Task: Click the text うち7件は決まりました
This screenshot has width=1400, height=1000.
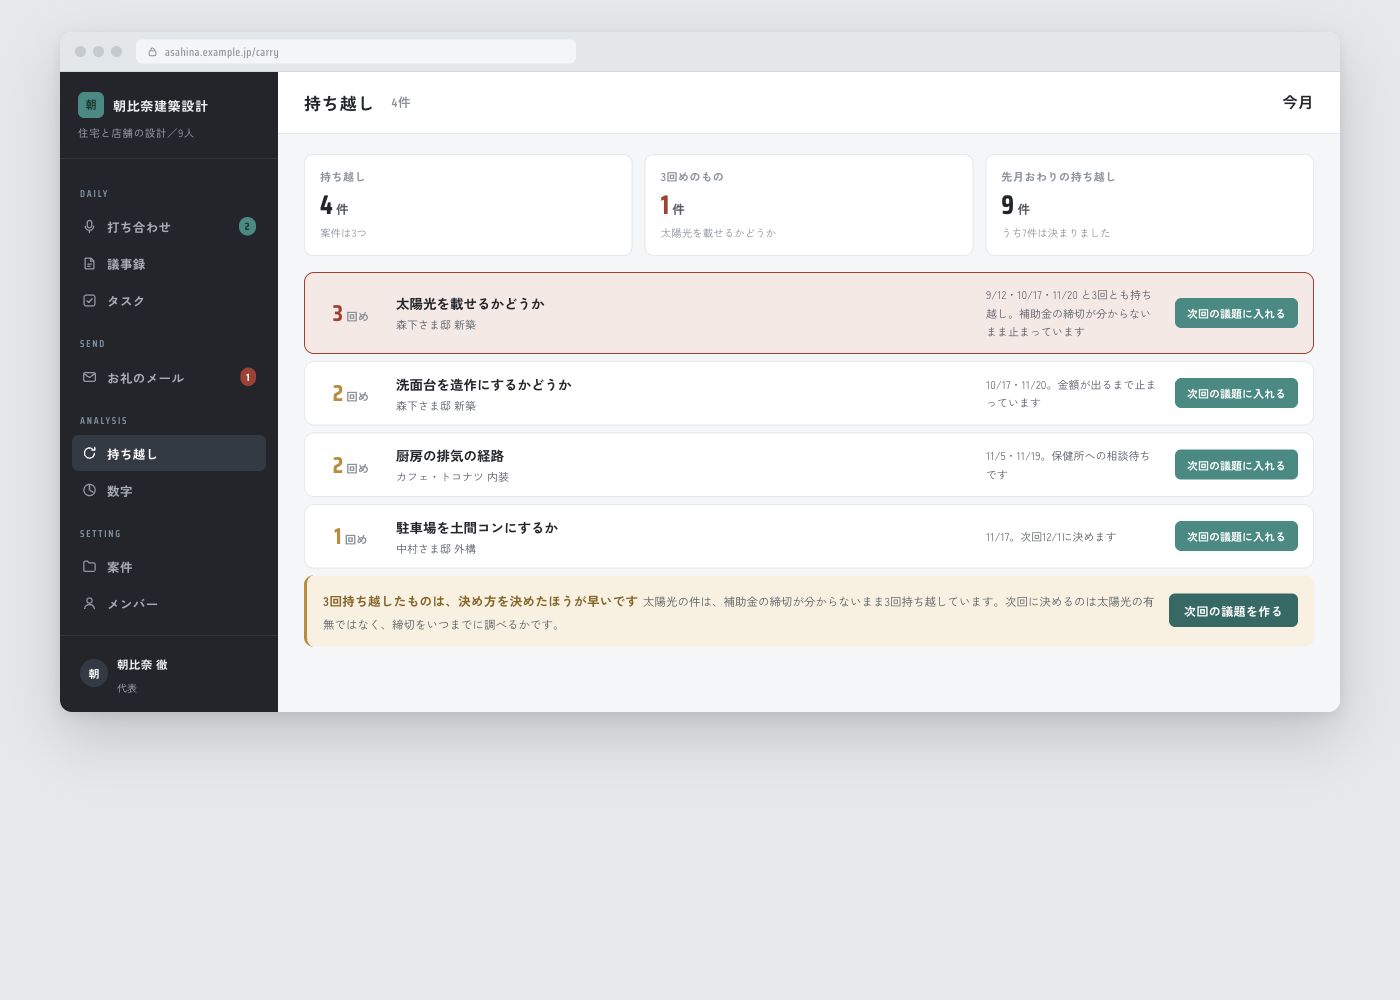Action: [1056, 233]
